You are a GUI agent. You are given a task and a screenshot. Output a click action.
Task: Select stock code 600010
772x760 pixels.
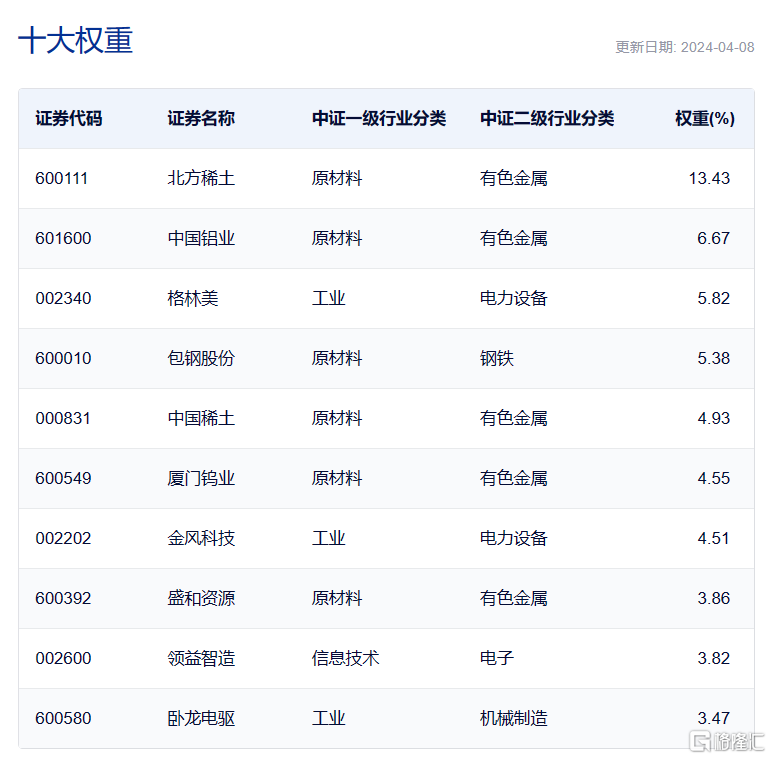pyautogui.click(x=63, y=358)
